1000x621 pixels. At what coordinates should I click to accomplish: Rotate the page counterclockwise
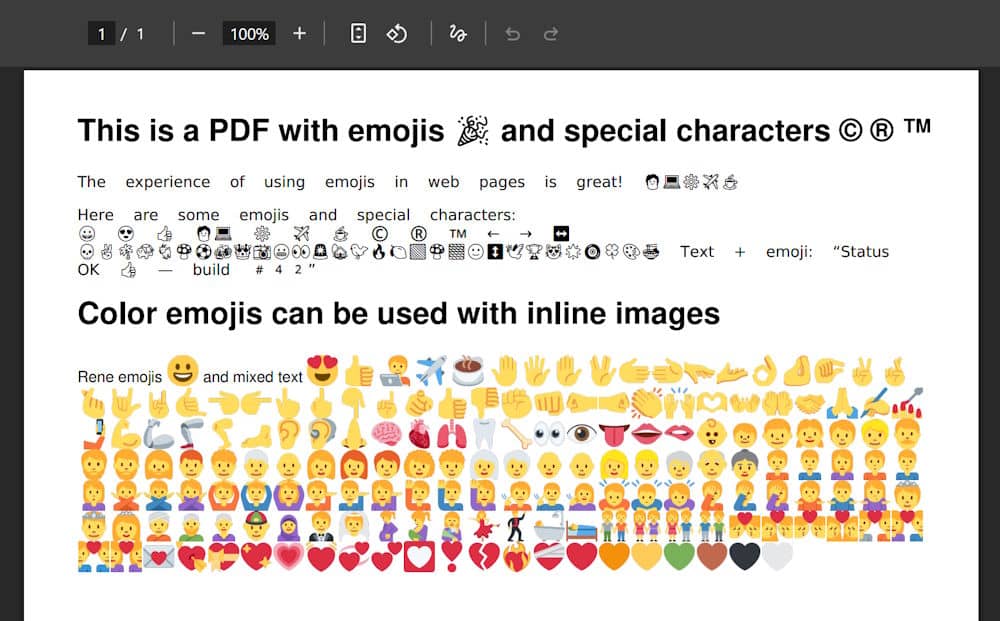coord(397,33)
